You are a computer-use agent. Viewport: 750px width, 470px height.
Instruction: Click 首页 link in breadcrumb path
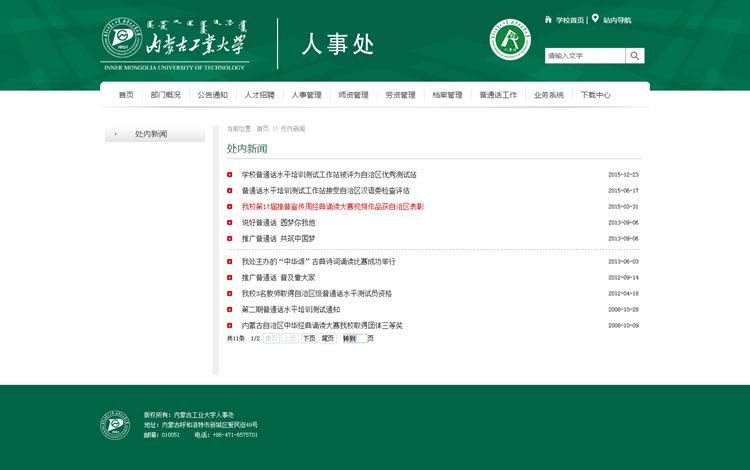pos(262,129)
